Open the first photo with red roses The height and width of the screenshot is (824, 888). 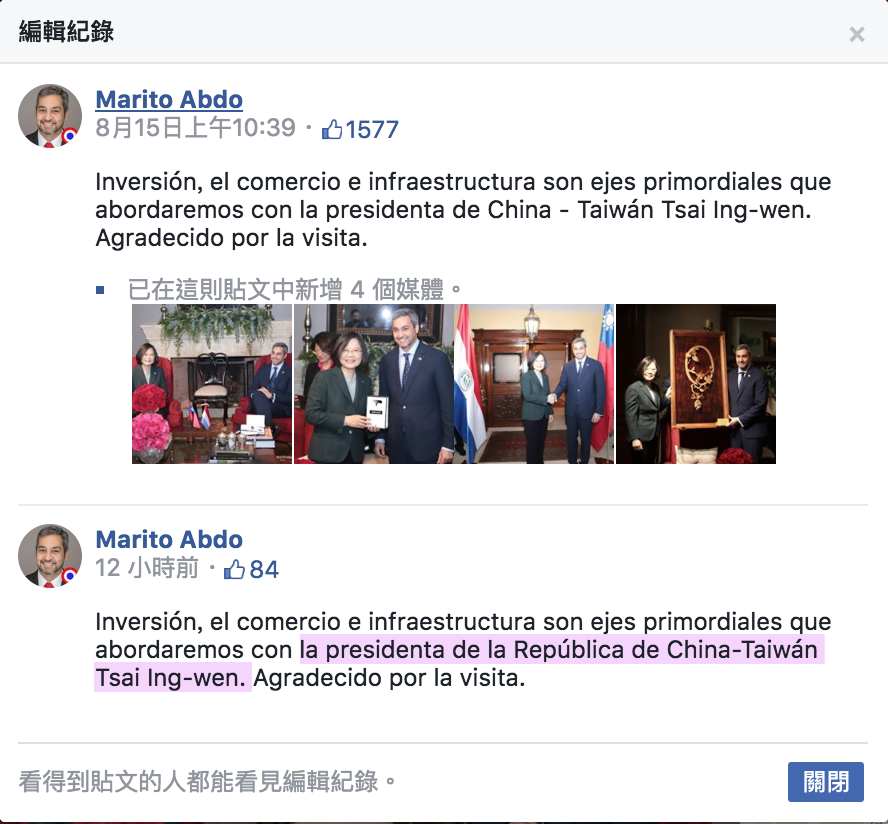[x=212, y=384]
